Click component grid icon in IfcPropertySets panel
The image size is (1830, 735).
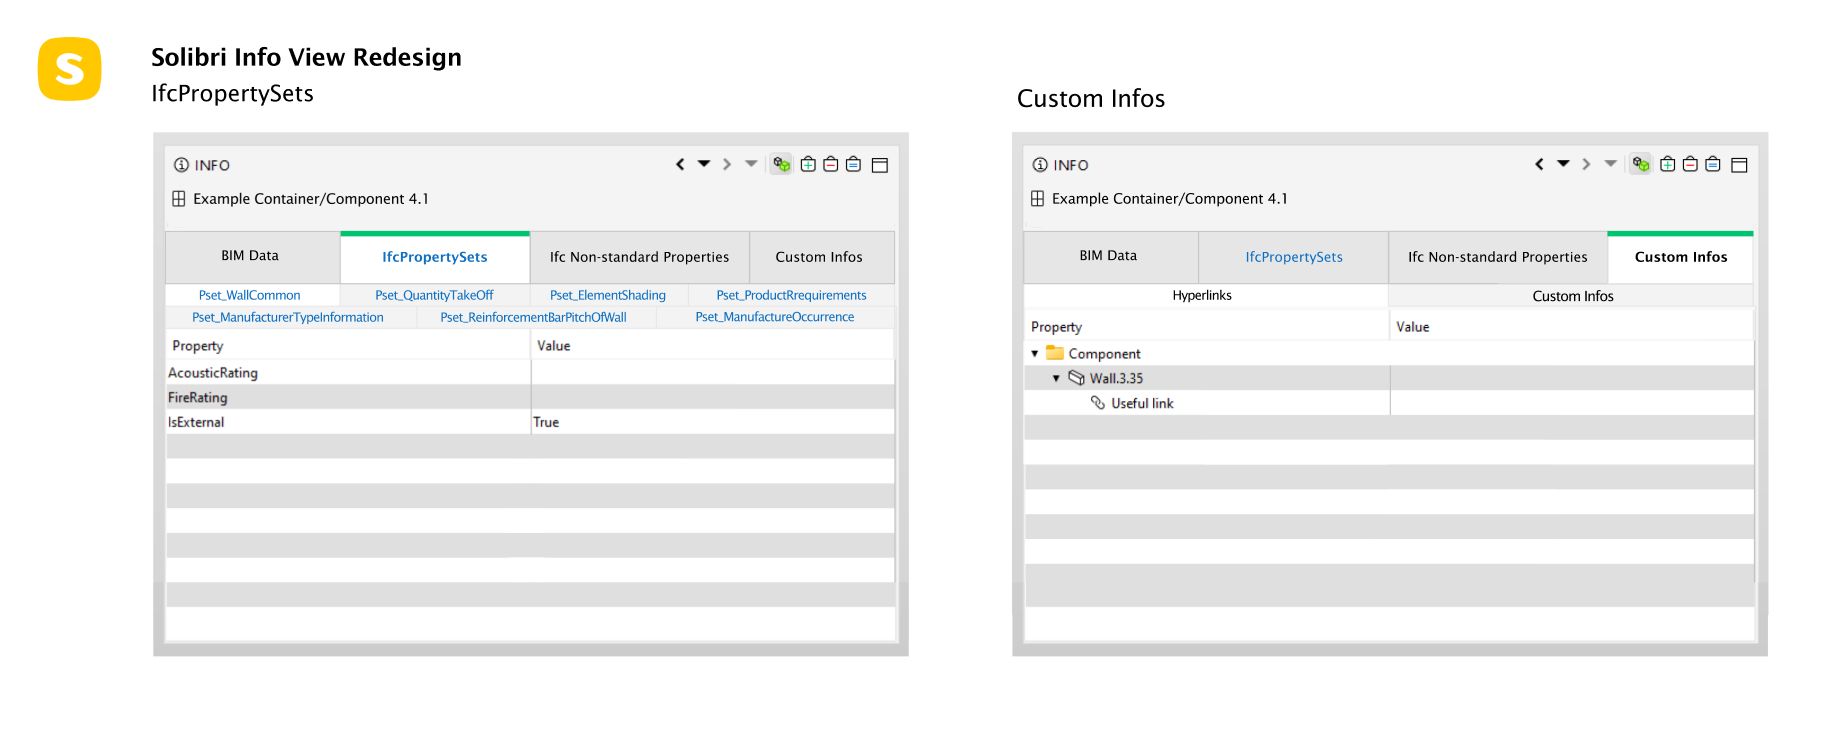pyautogui.click(x=179, y=199)
